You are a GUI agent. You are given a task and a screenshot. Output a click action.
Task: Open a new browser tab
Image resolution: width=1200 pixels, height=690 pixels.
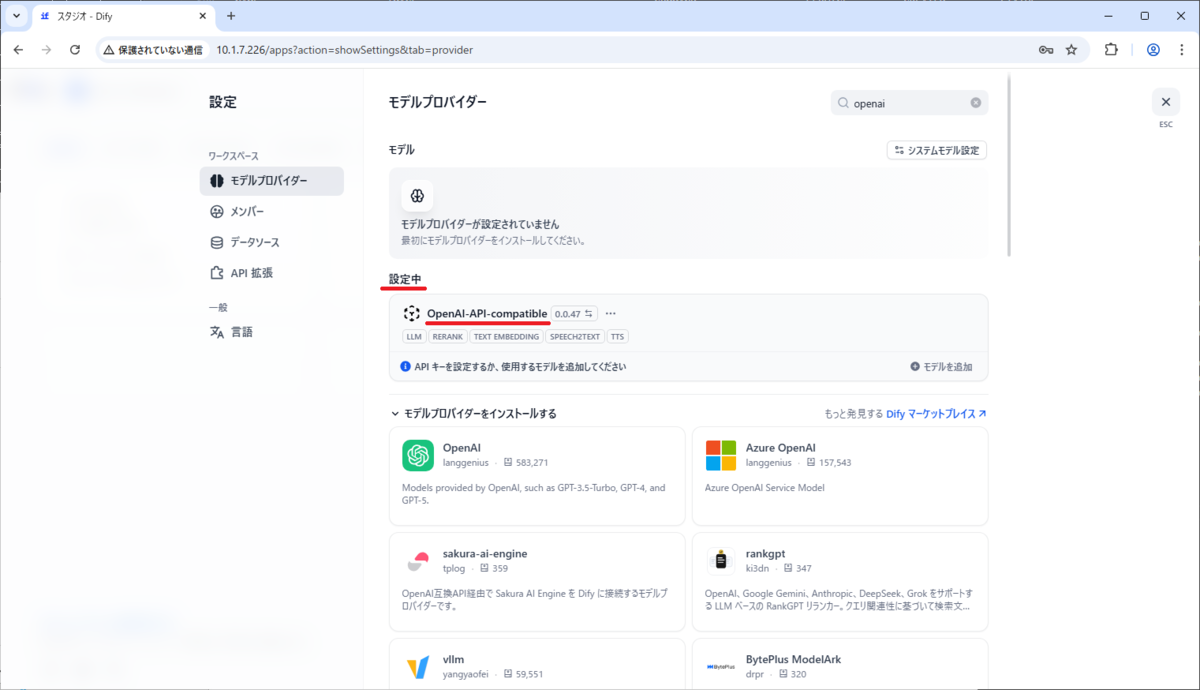point(231,16)
